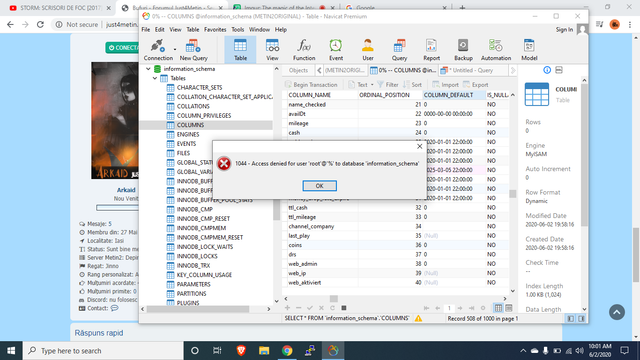
Task: Collapse the information_schema database node
Action: [x=148, y=69]
